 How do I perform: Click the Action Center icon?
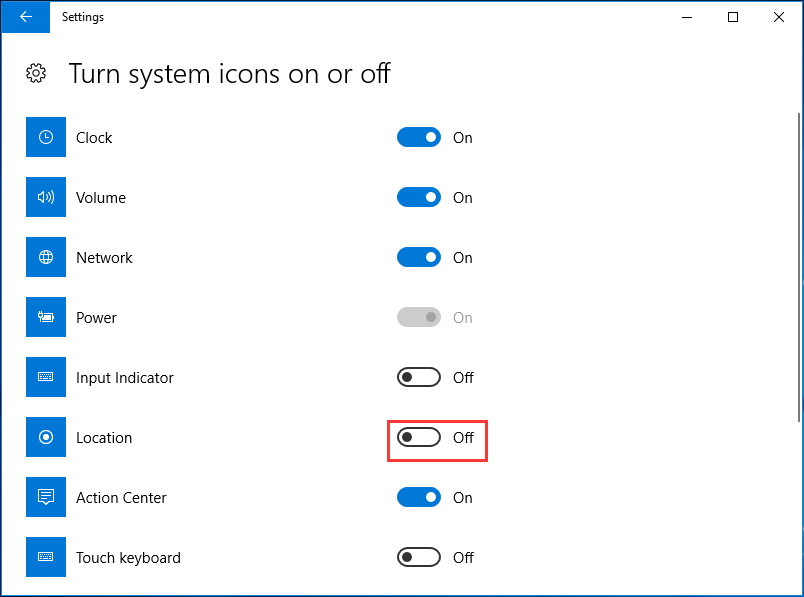point(45,497)
